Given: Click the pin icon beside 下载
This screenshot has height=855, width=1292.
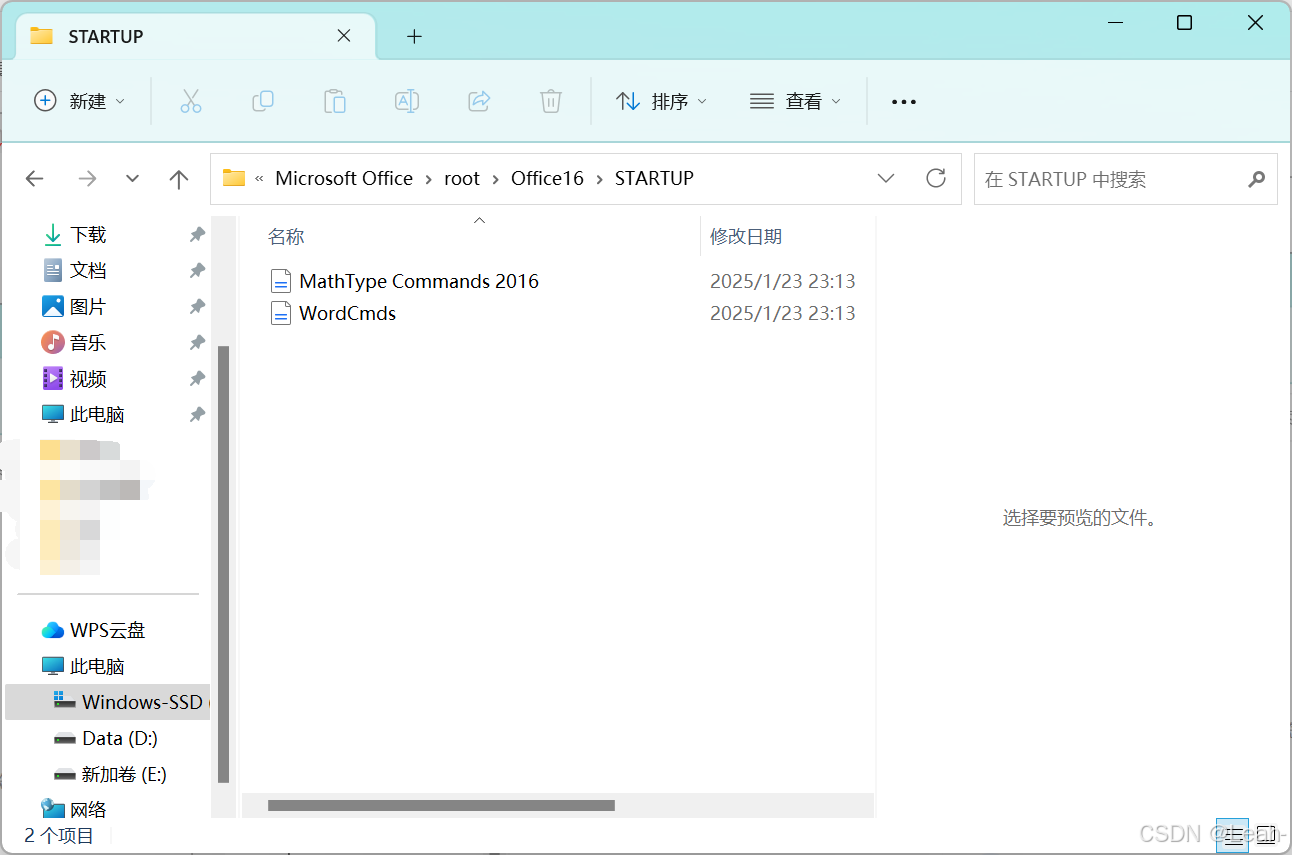Looking at the screenshot, I should pos(197,234).
